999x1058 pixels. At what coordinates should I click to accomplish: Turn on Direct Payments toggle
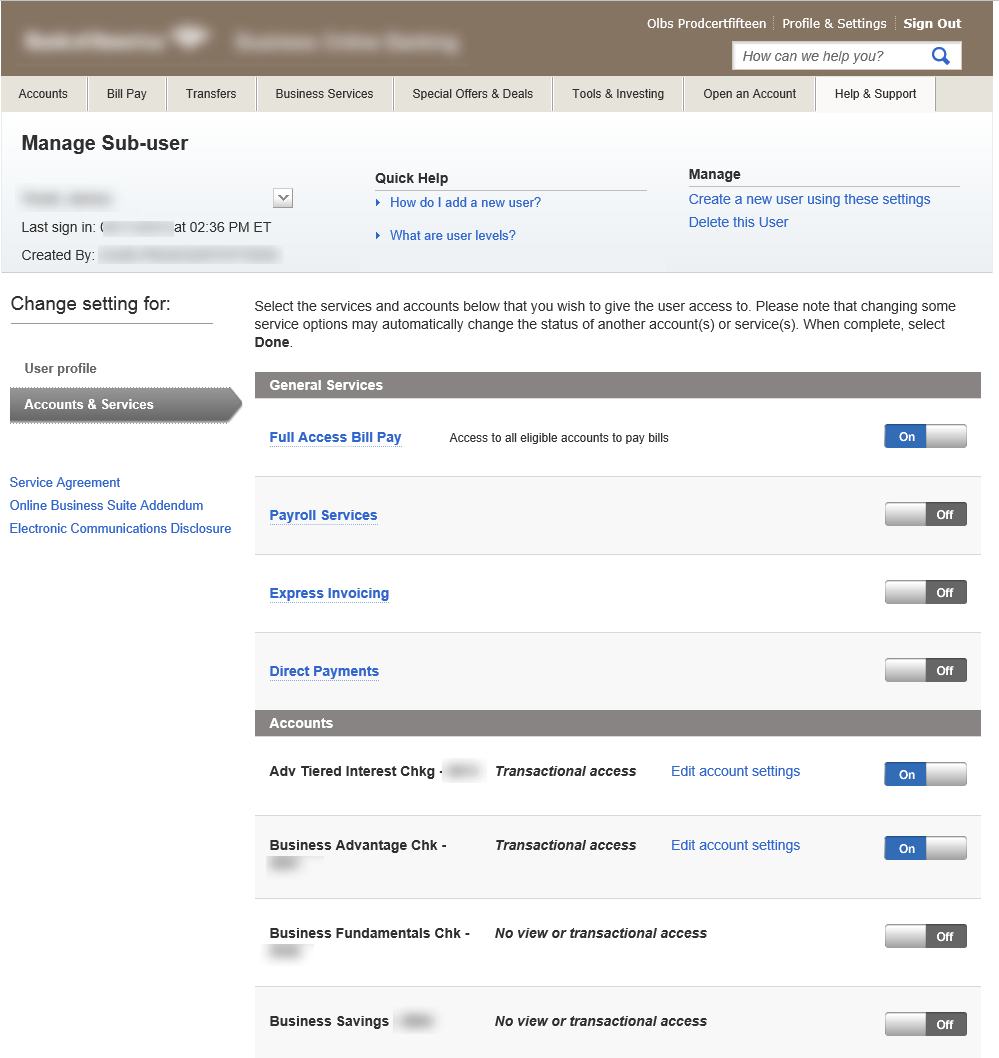925,671
